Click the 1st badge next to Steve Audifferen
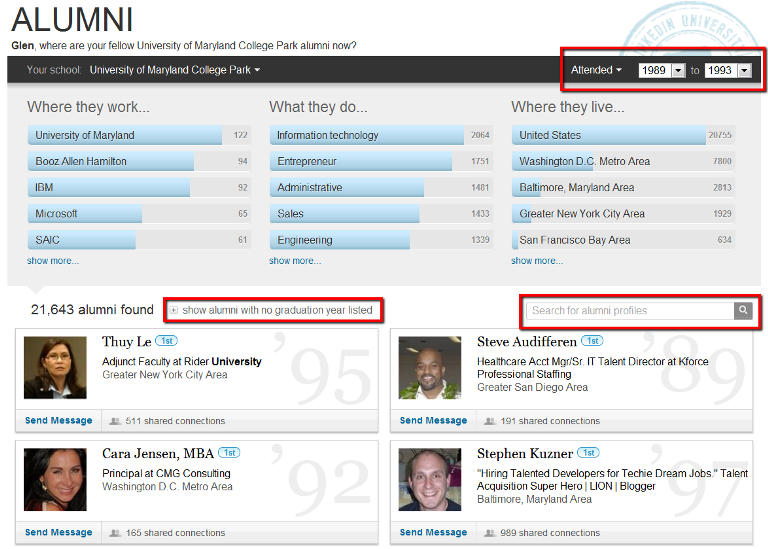768x549 pixels. click(x=592, y=341)
